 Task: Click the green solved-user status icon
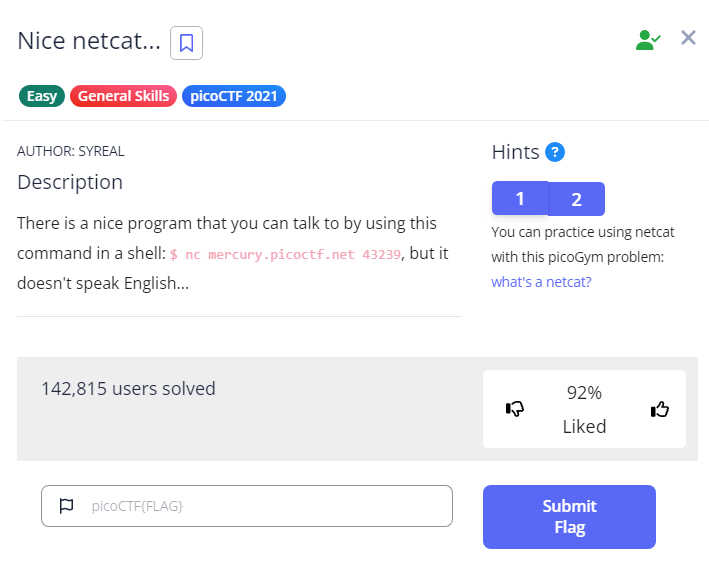tap(648, 39)
